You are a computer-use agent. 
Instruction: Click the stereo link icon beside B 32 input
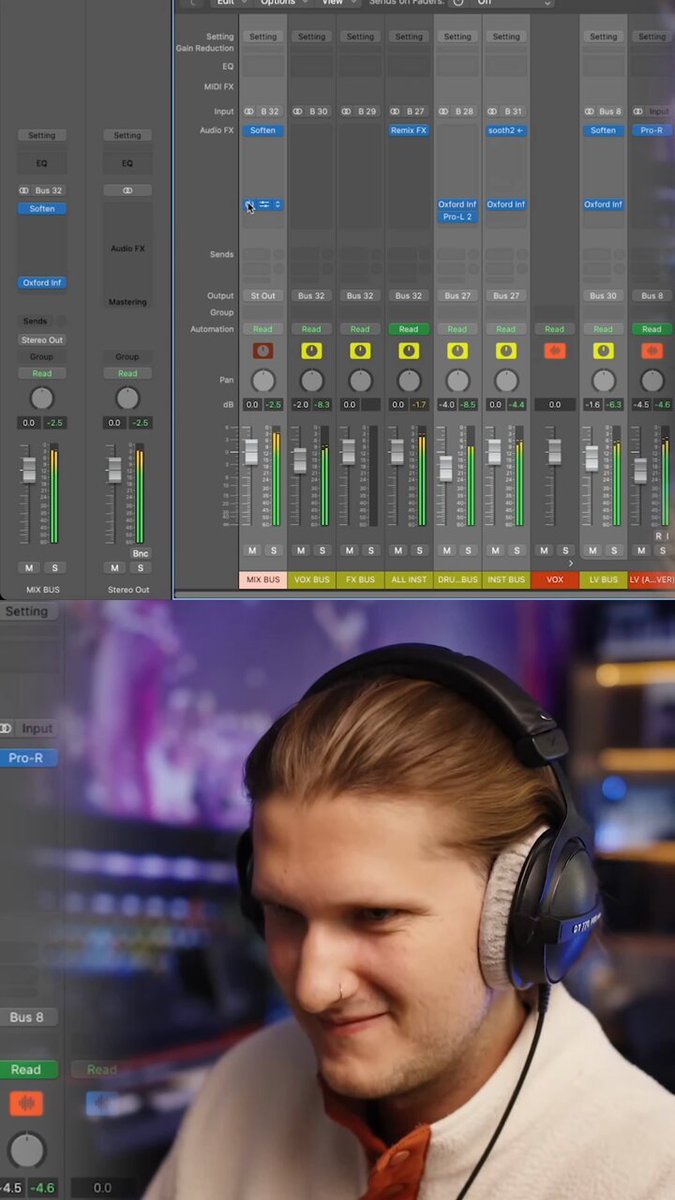point(250,112)
